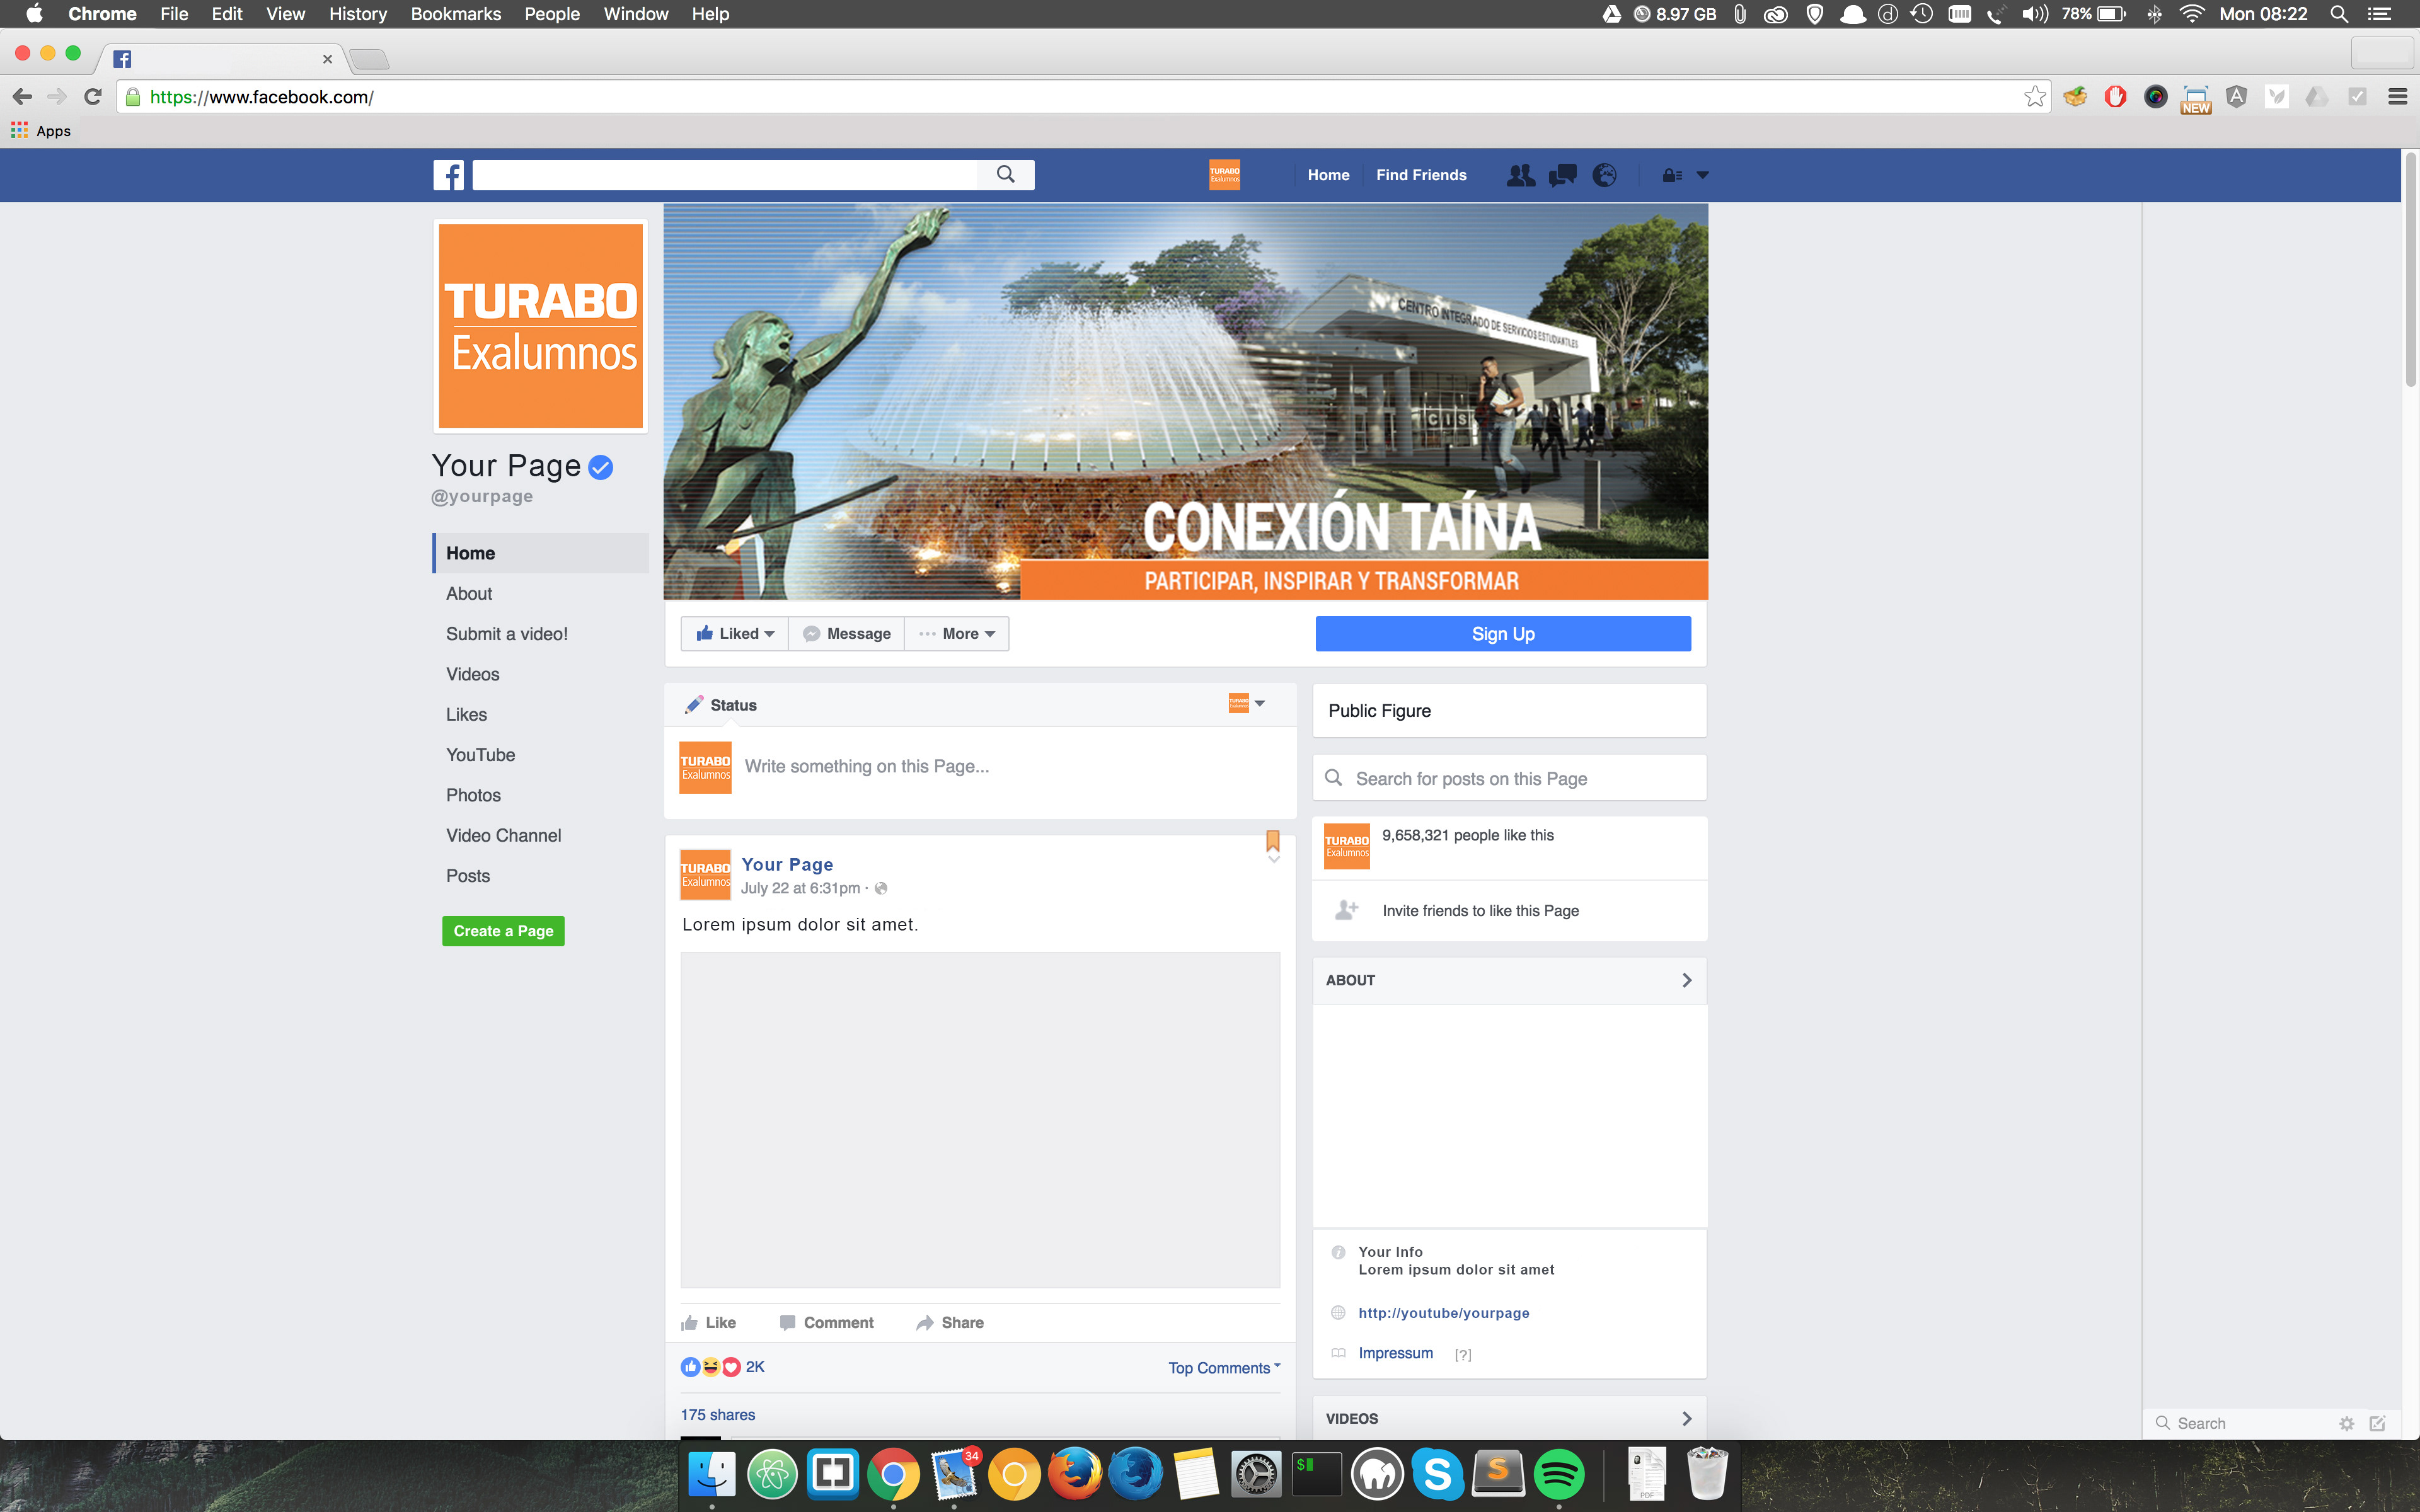Click the browser reload button
Viewport: 2420px width, 1512px height.
pos(93,97)
